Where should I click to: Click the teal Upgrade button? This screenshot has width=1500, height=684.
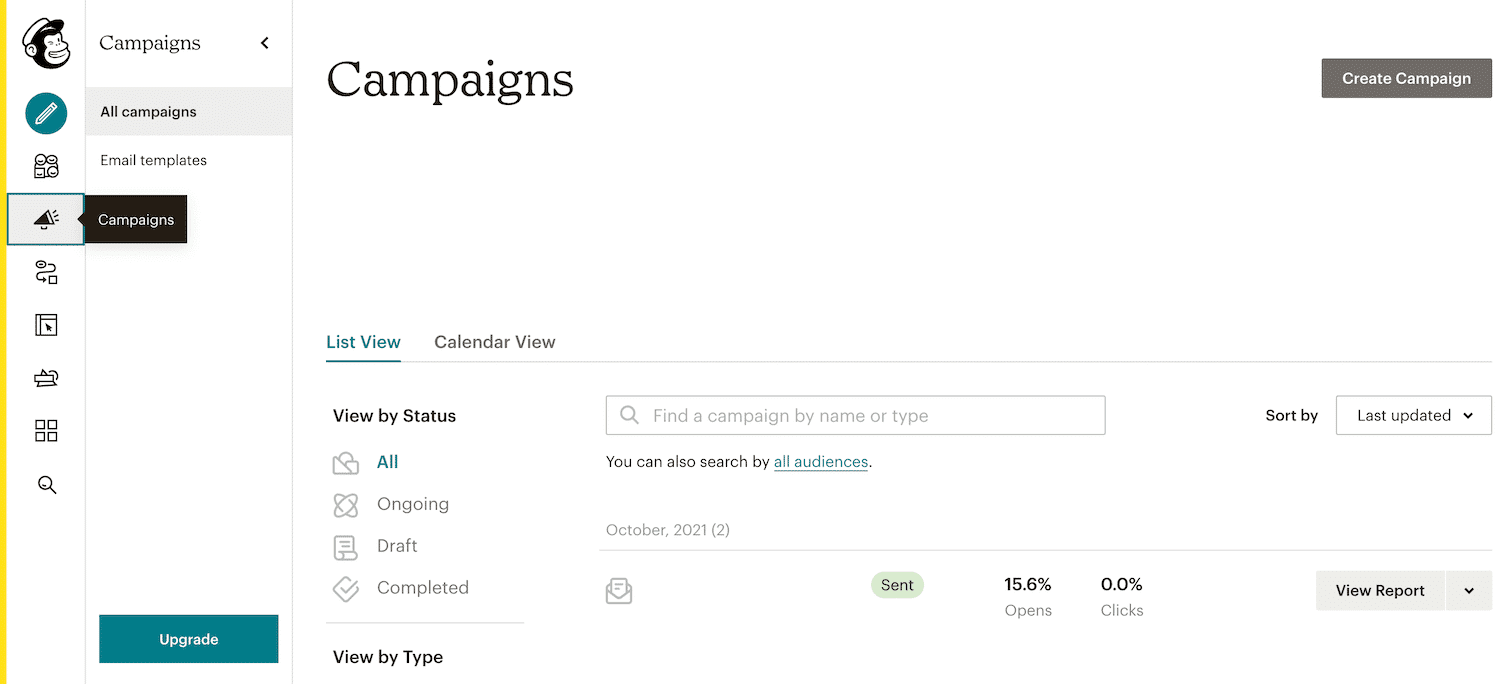188,639
